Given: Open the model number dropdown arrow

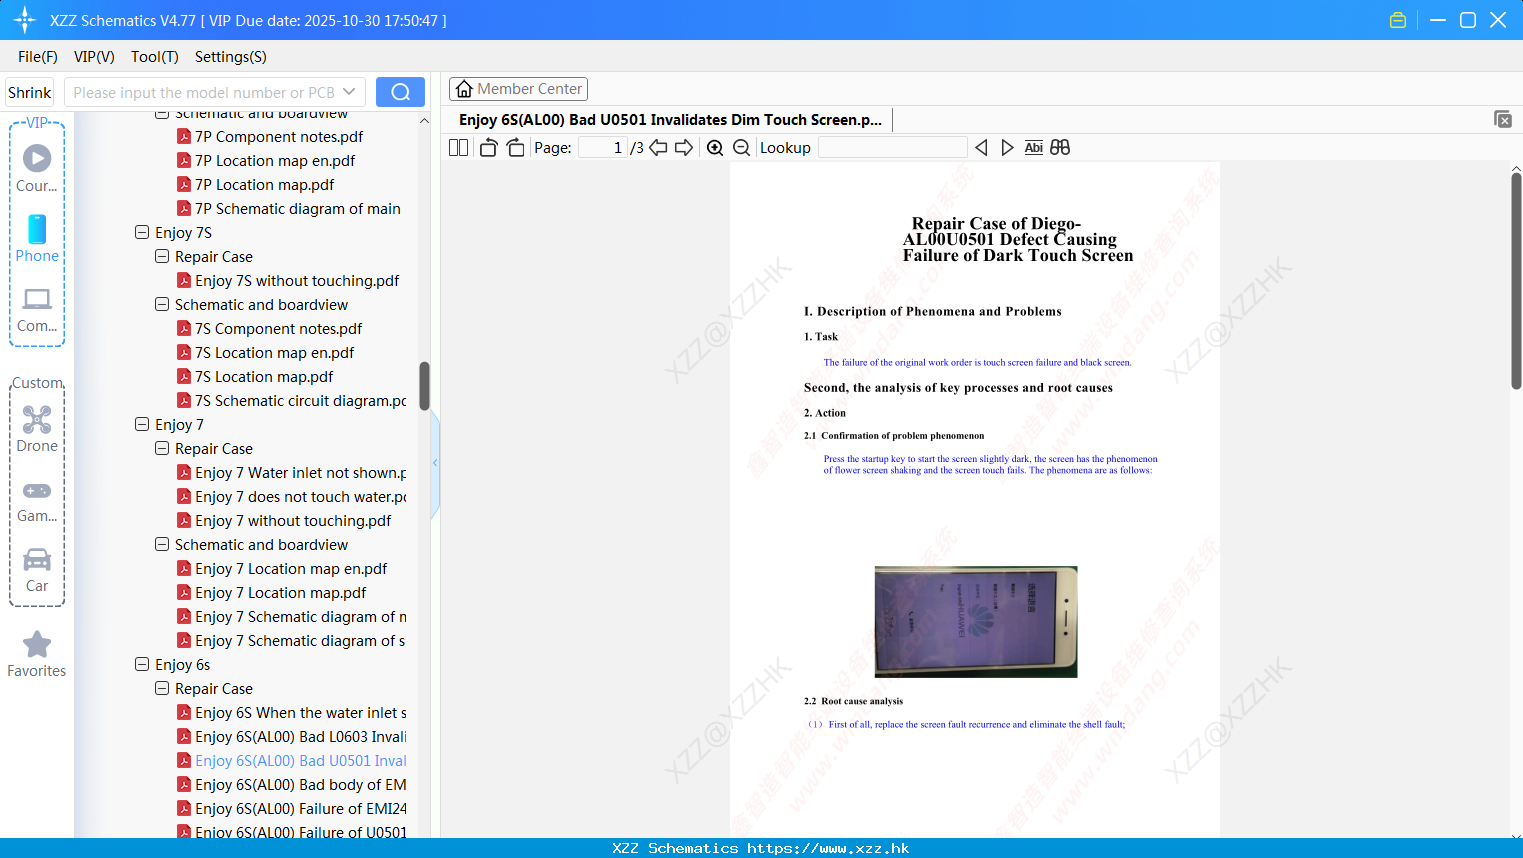Looking at the screenshot, I should (349, 92).
